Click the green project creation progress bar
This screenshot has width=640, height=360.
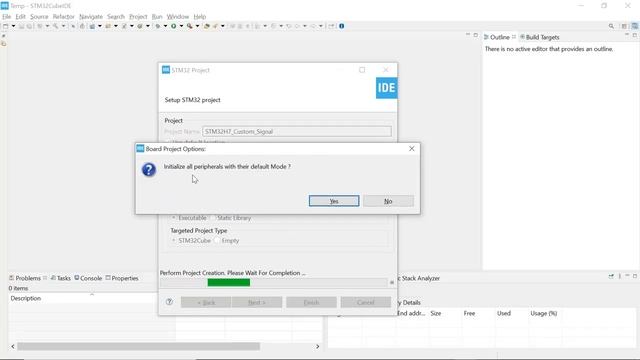229,282
